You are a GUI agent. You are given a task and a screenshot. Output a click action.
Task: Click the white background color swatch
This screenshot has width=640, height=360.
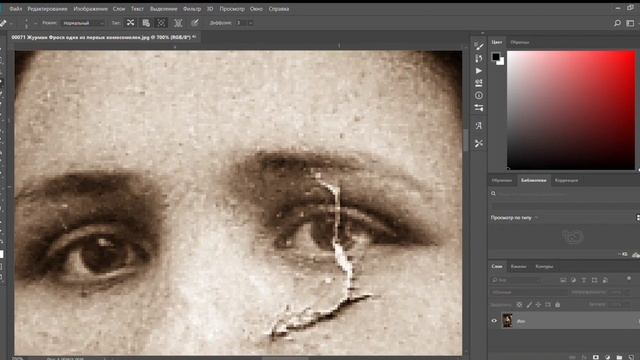point(501,62)
